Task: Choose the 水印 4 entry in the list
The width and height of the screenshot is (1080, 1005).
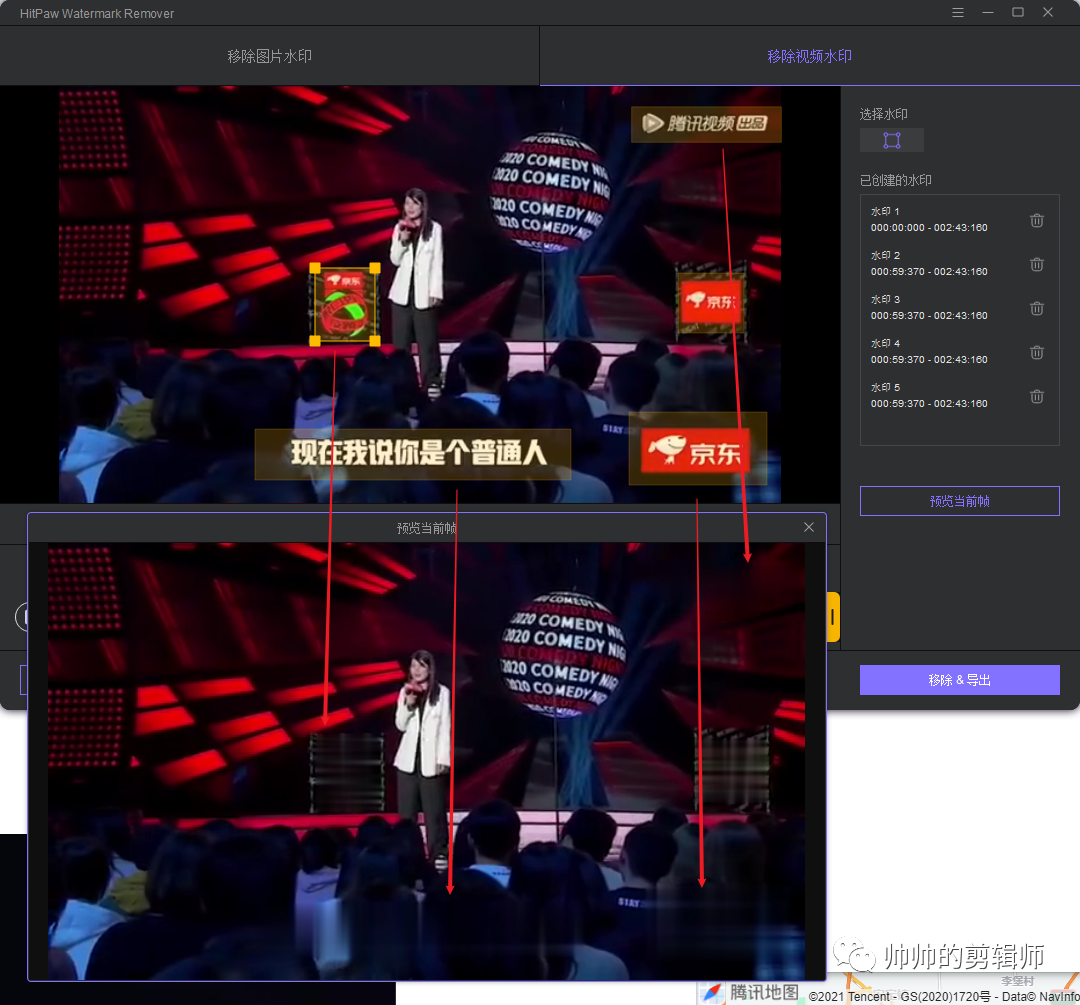Action: pos(959,351)
